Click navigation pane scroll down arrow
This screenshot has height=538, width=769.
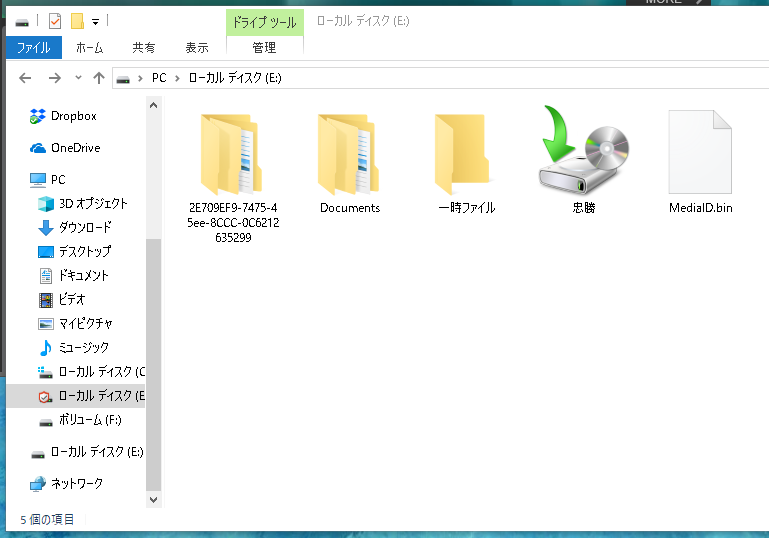[x=154, y=500]
